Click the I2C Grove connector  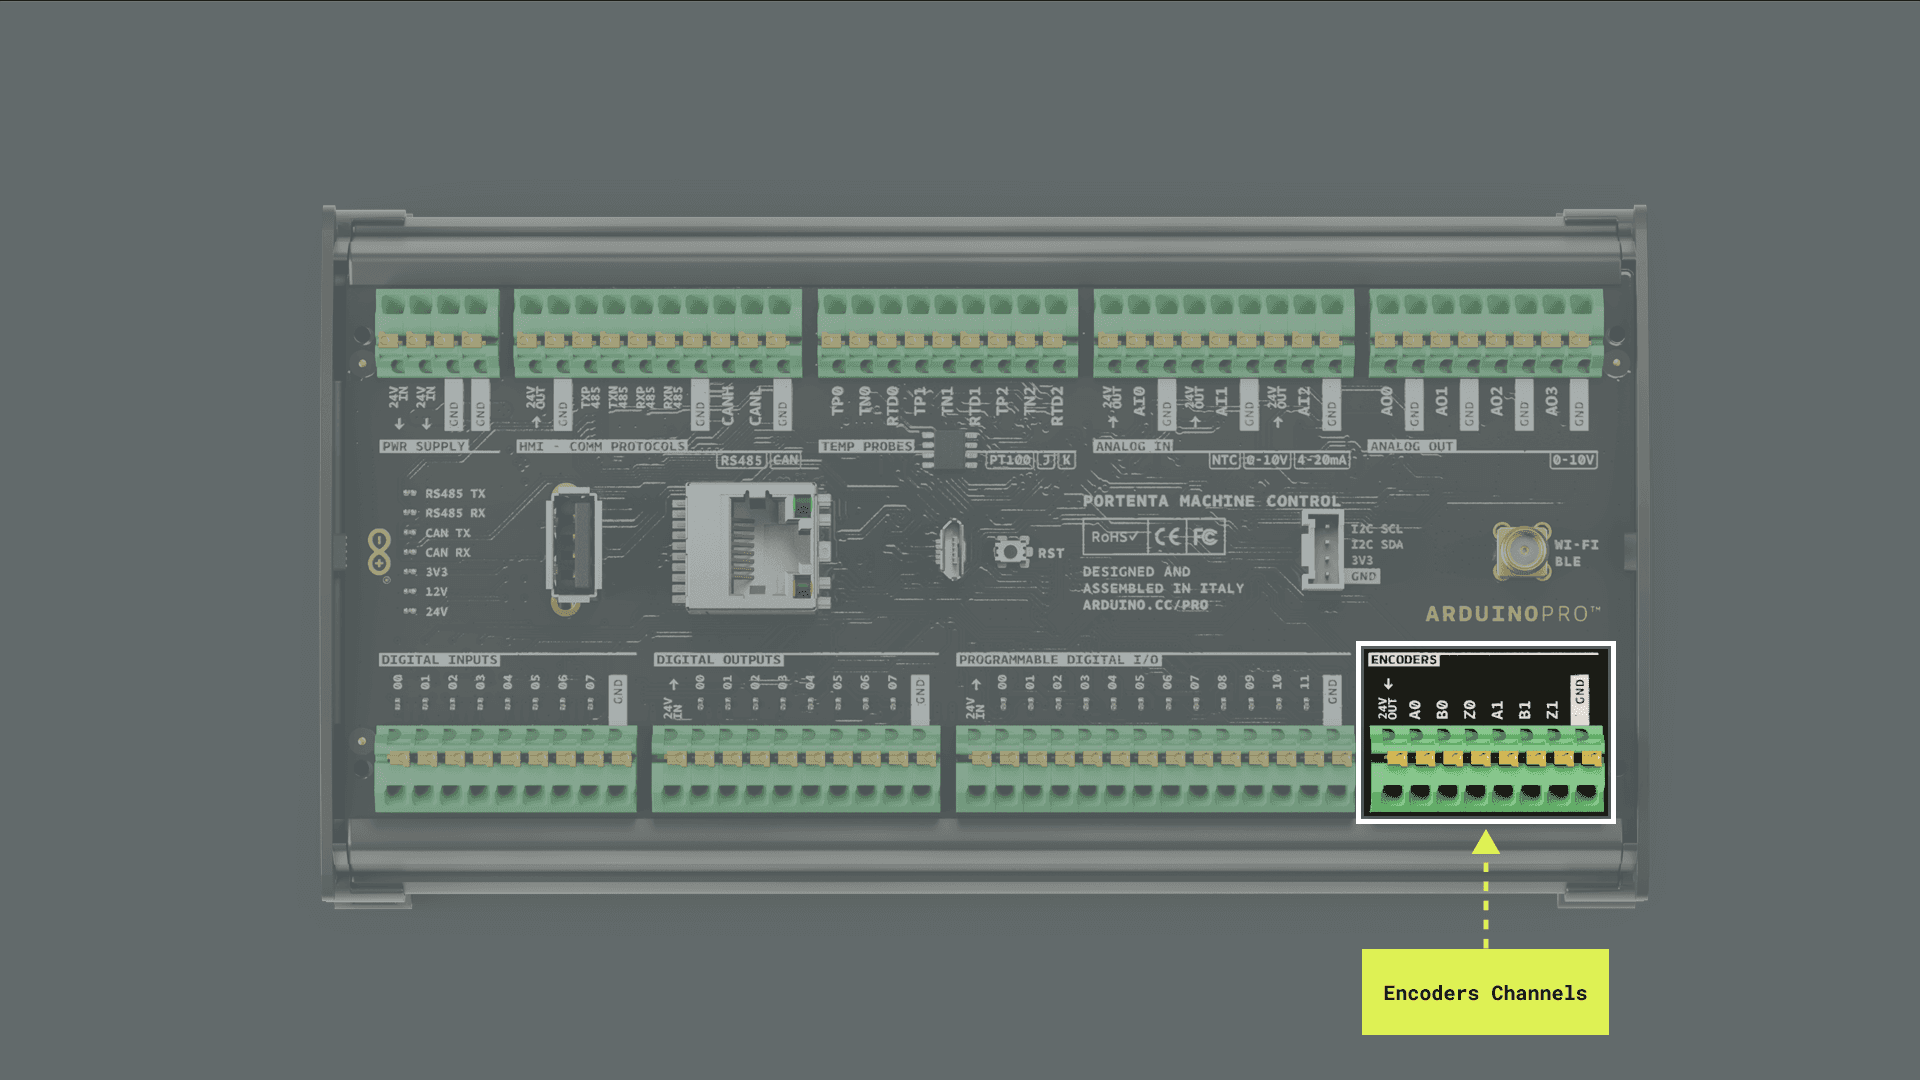(1322, 551)
